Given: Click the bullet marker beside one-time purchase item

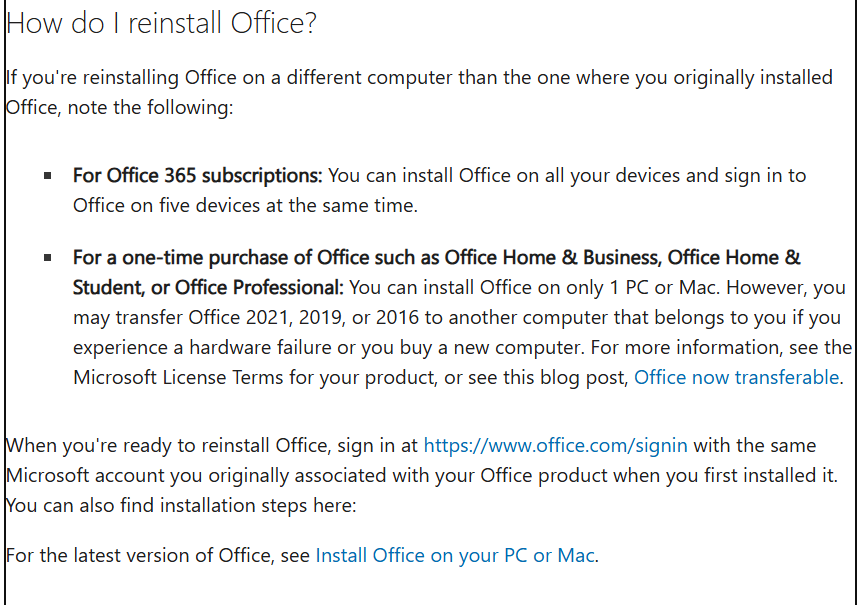Looking at the screenshot, I should (47, 258).
